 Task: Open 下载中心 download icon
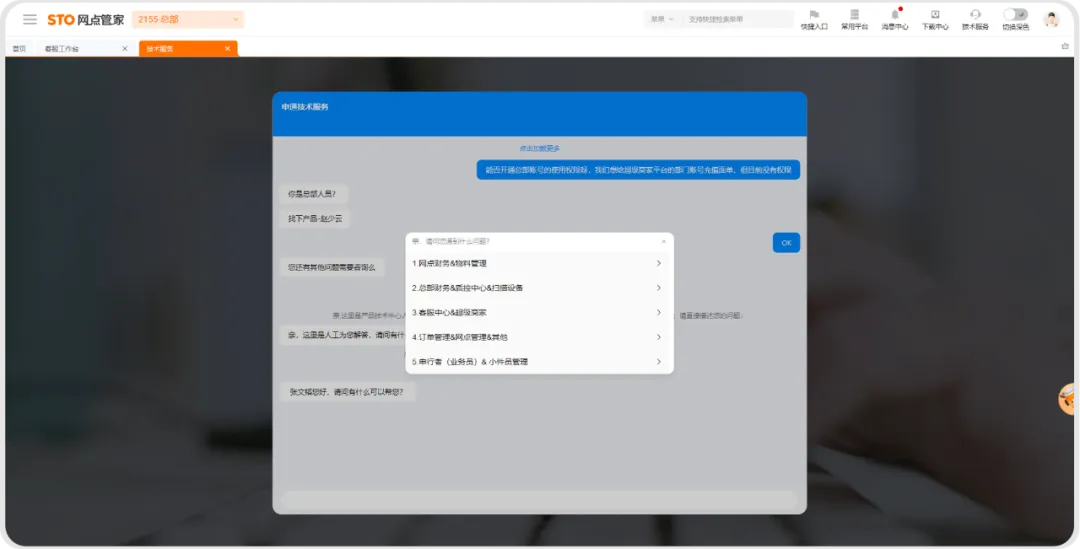pyautogui.click(x=935, y=20)
